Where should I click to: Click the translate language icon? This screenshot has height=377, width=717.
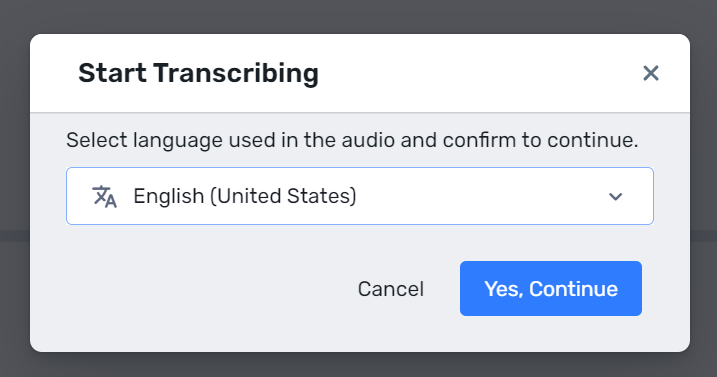105,196
